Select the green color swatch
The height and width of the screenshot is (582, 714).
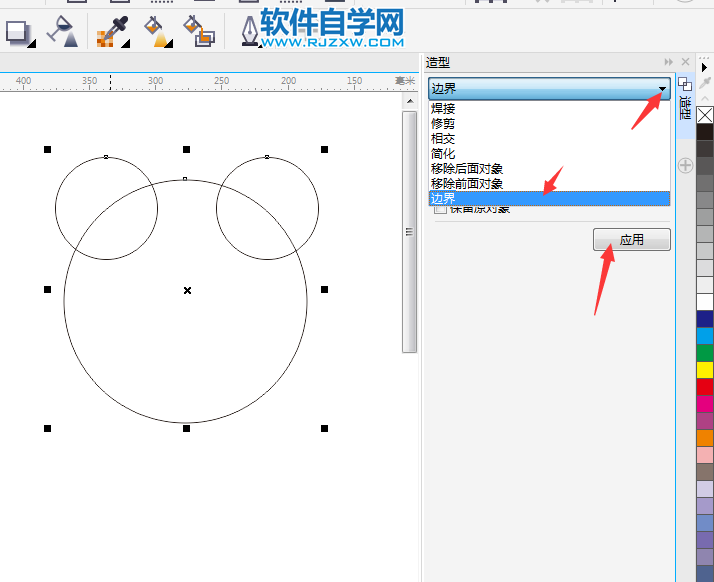[705, 353]
